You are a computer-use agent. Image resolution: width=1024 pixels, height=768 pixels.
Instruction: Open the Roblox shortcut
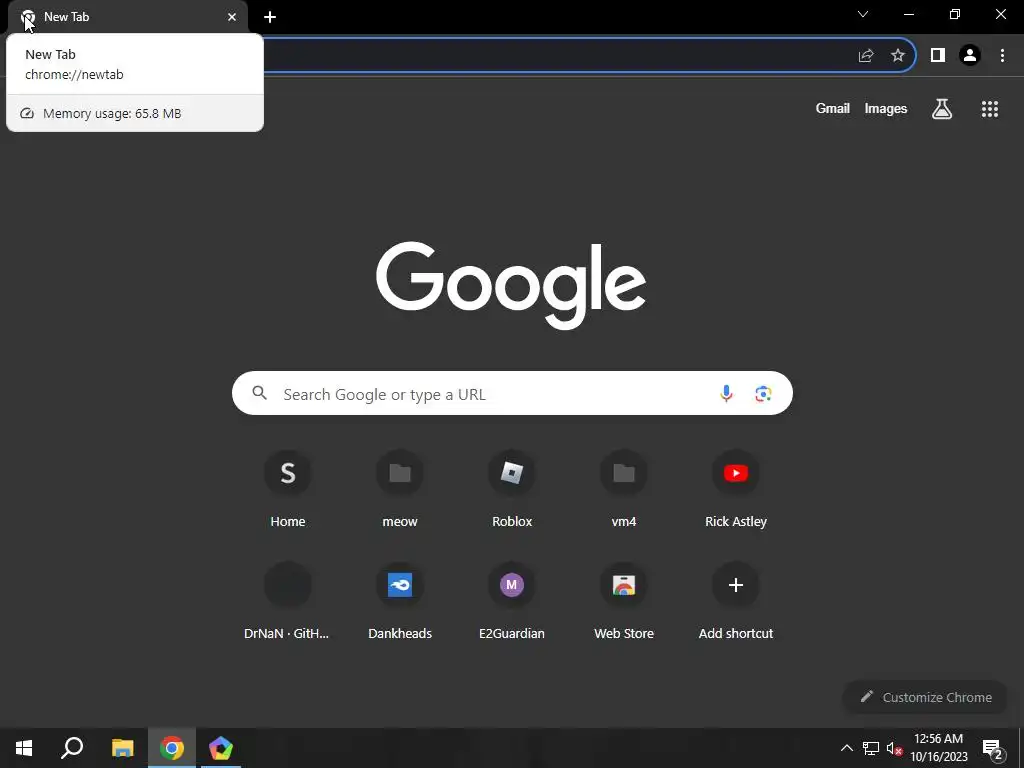[x=512, y=488]
